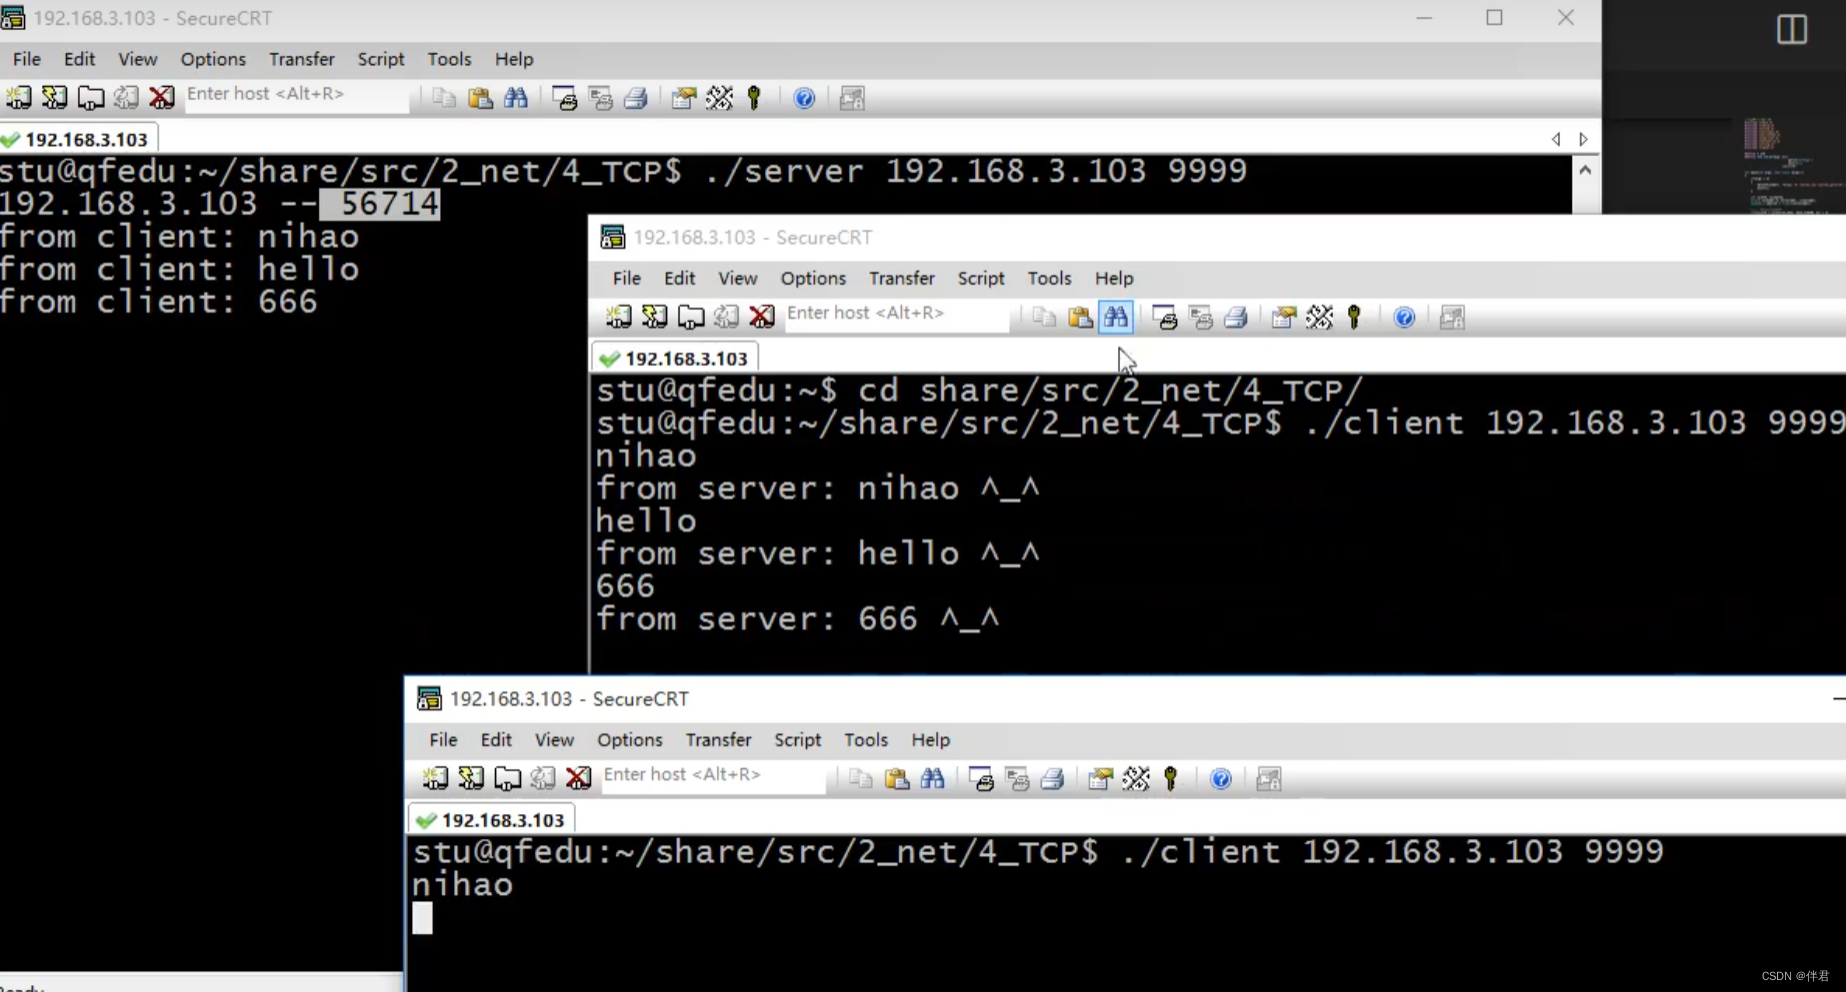Open Session Options icon in middle window
The image size is (1846, 992).
coord(1284,317)
